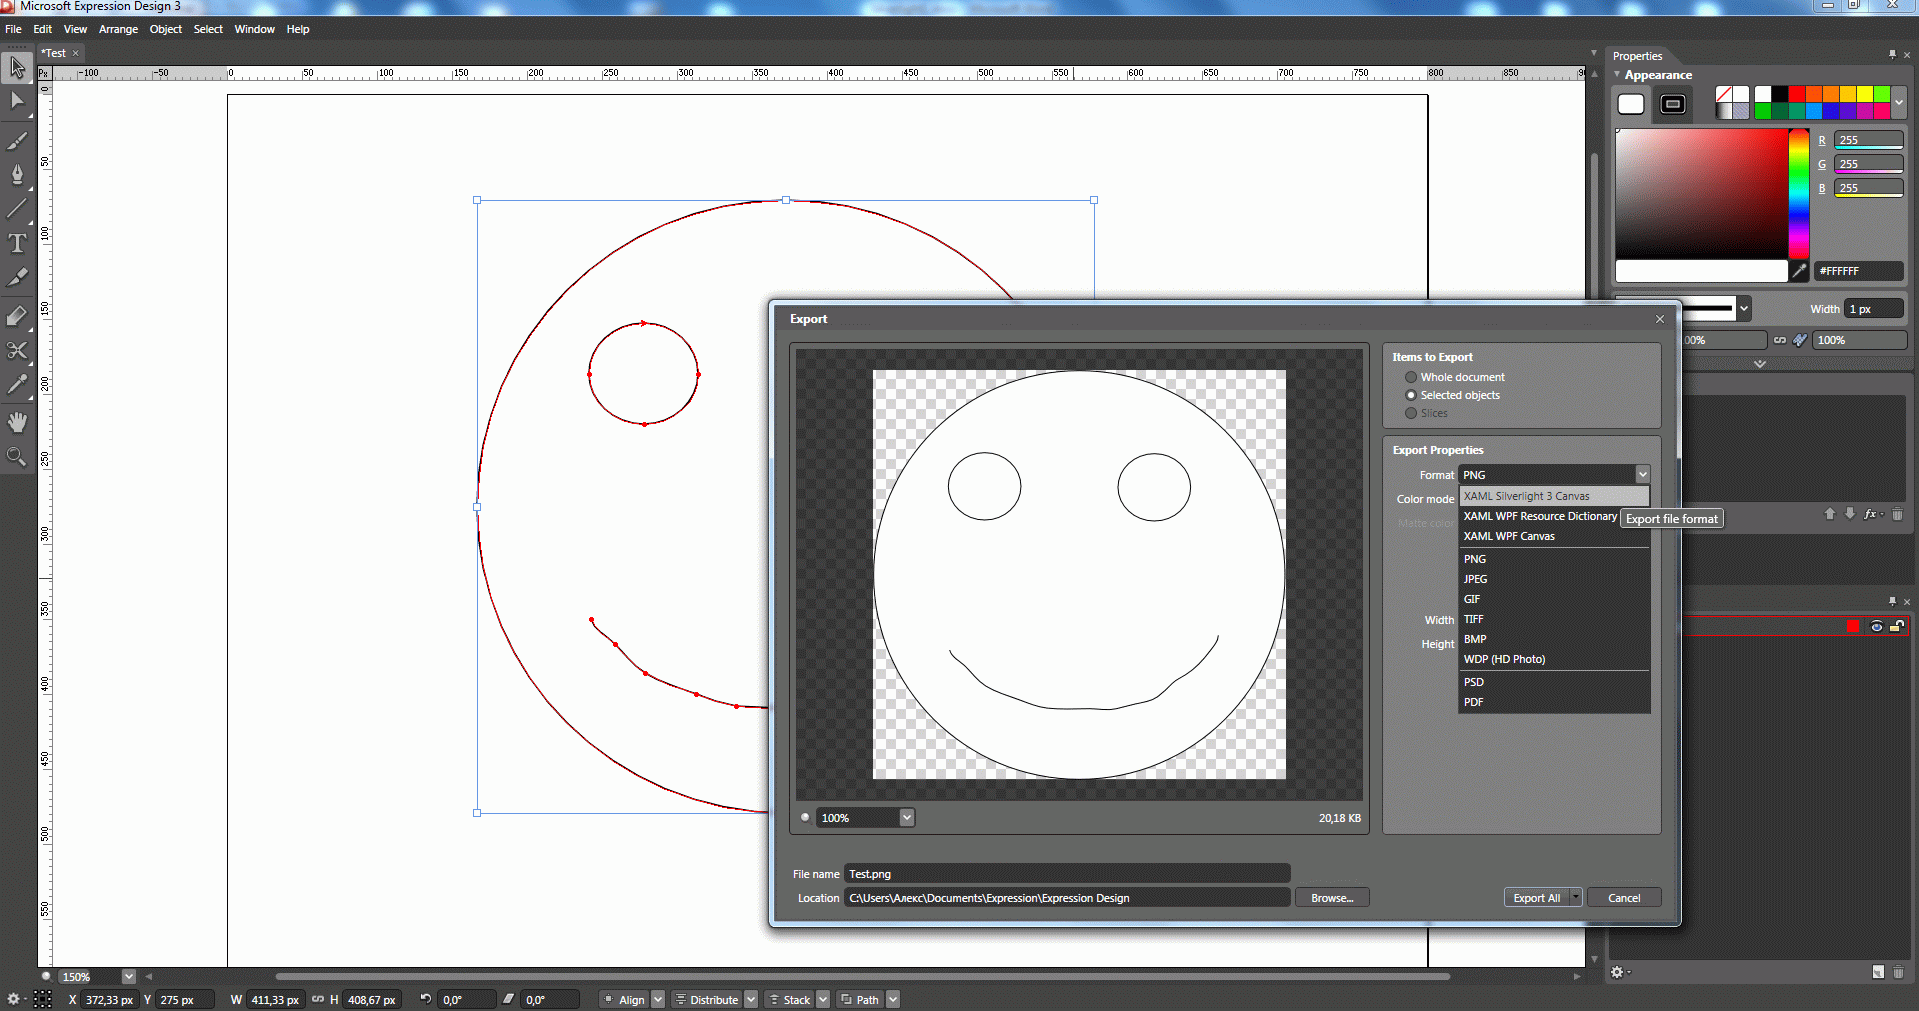Click the rainbow hue slider bar
This screenshot has height=1011, width=1919.
1799,193
